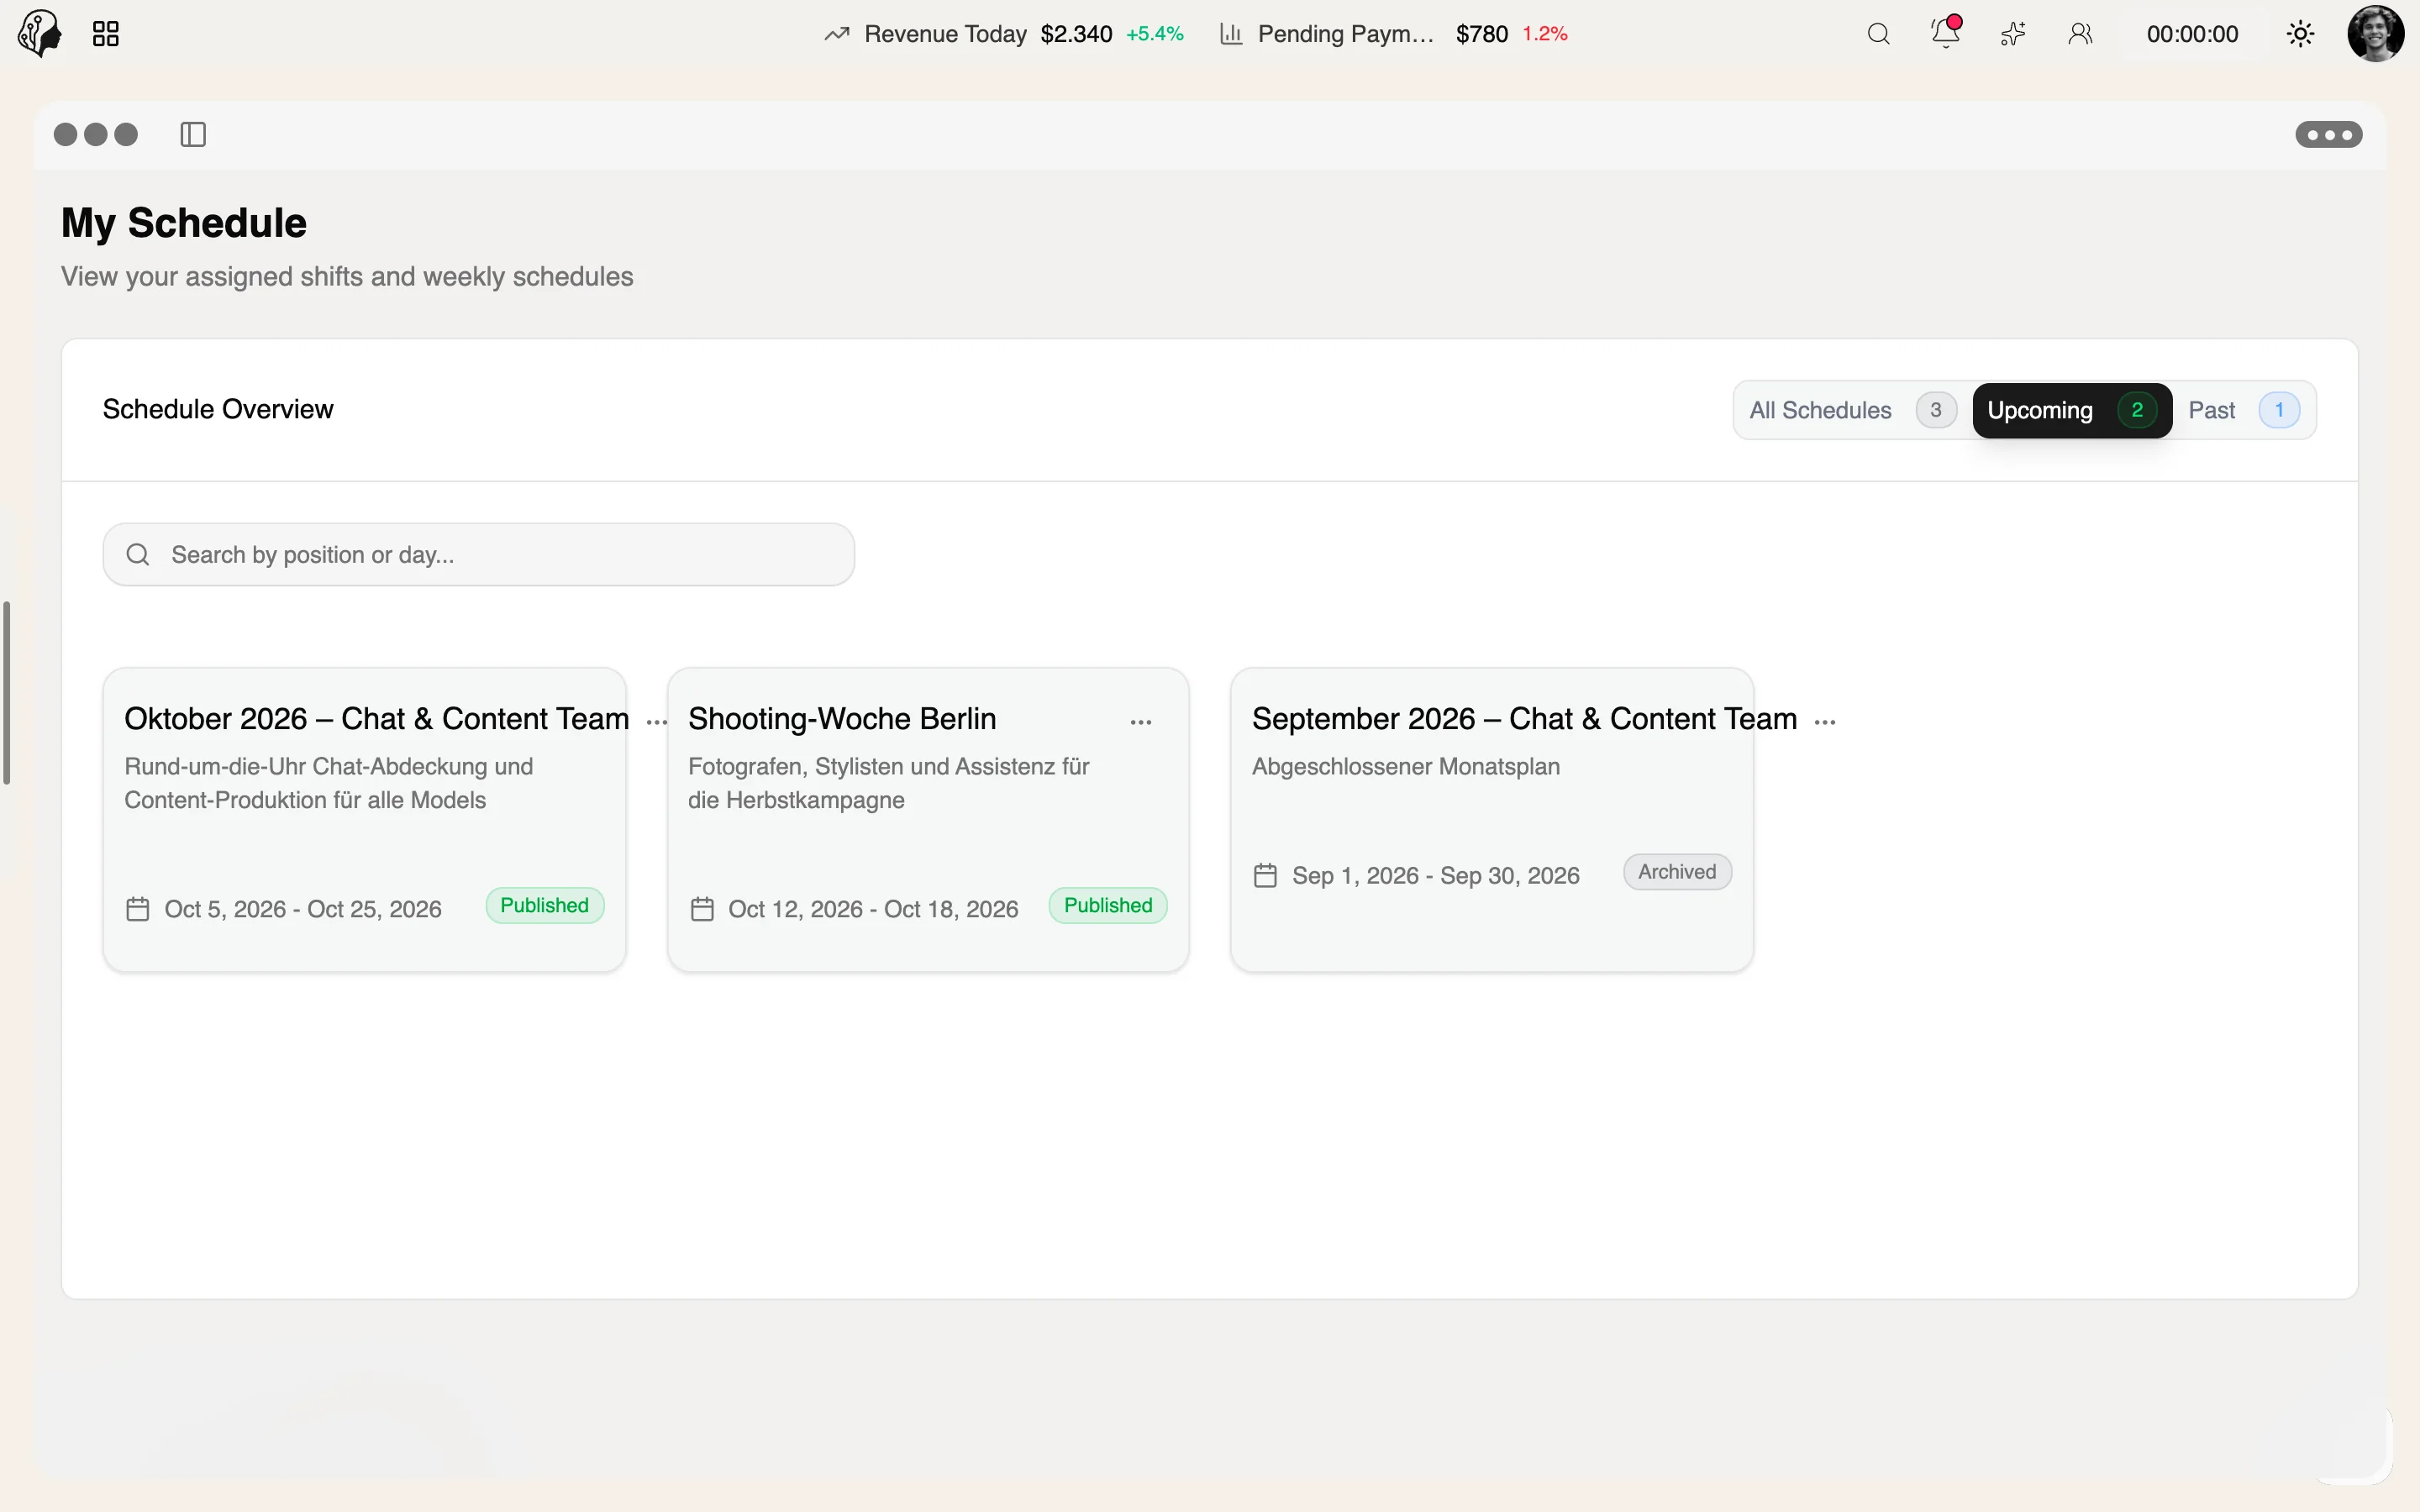Click calendar icon beside Sep 1, 2026 dates
The width and height of the screenshot is (2420, 1512).
pyautogui.click(x=1265, y=876)
